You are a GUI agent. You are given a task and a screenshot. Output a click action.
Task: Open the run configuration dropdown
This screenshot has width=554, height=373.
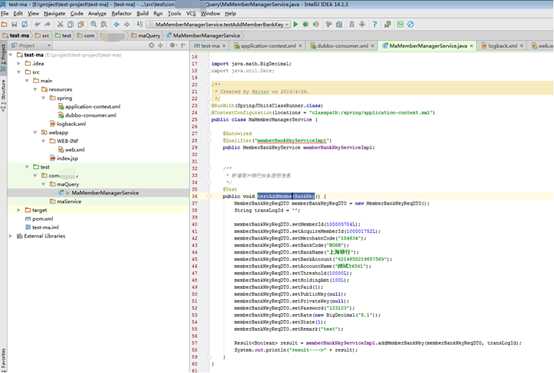287,24
